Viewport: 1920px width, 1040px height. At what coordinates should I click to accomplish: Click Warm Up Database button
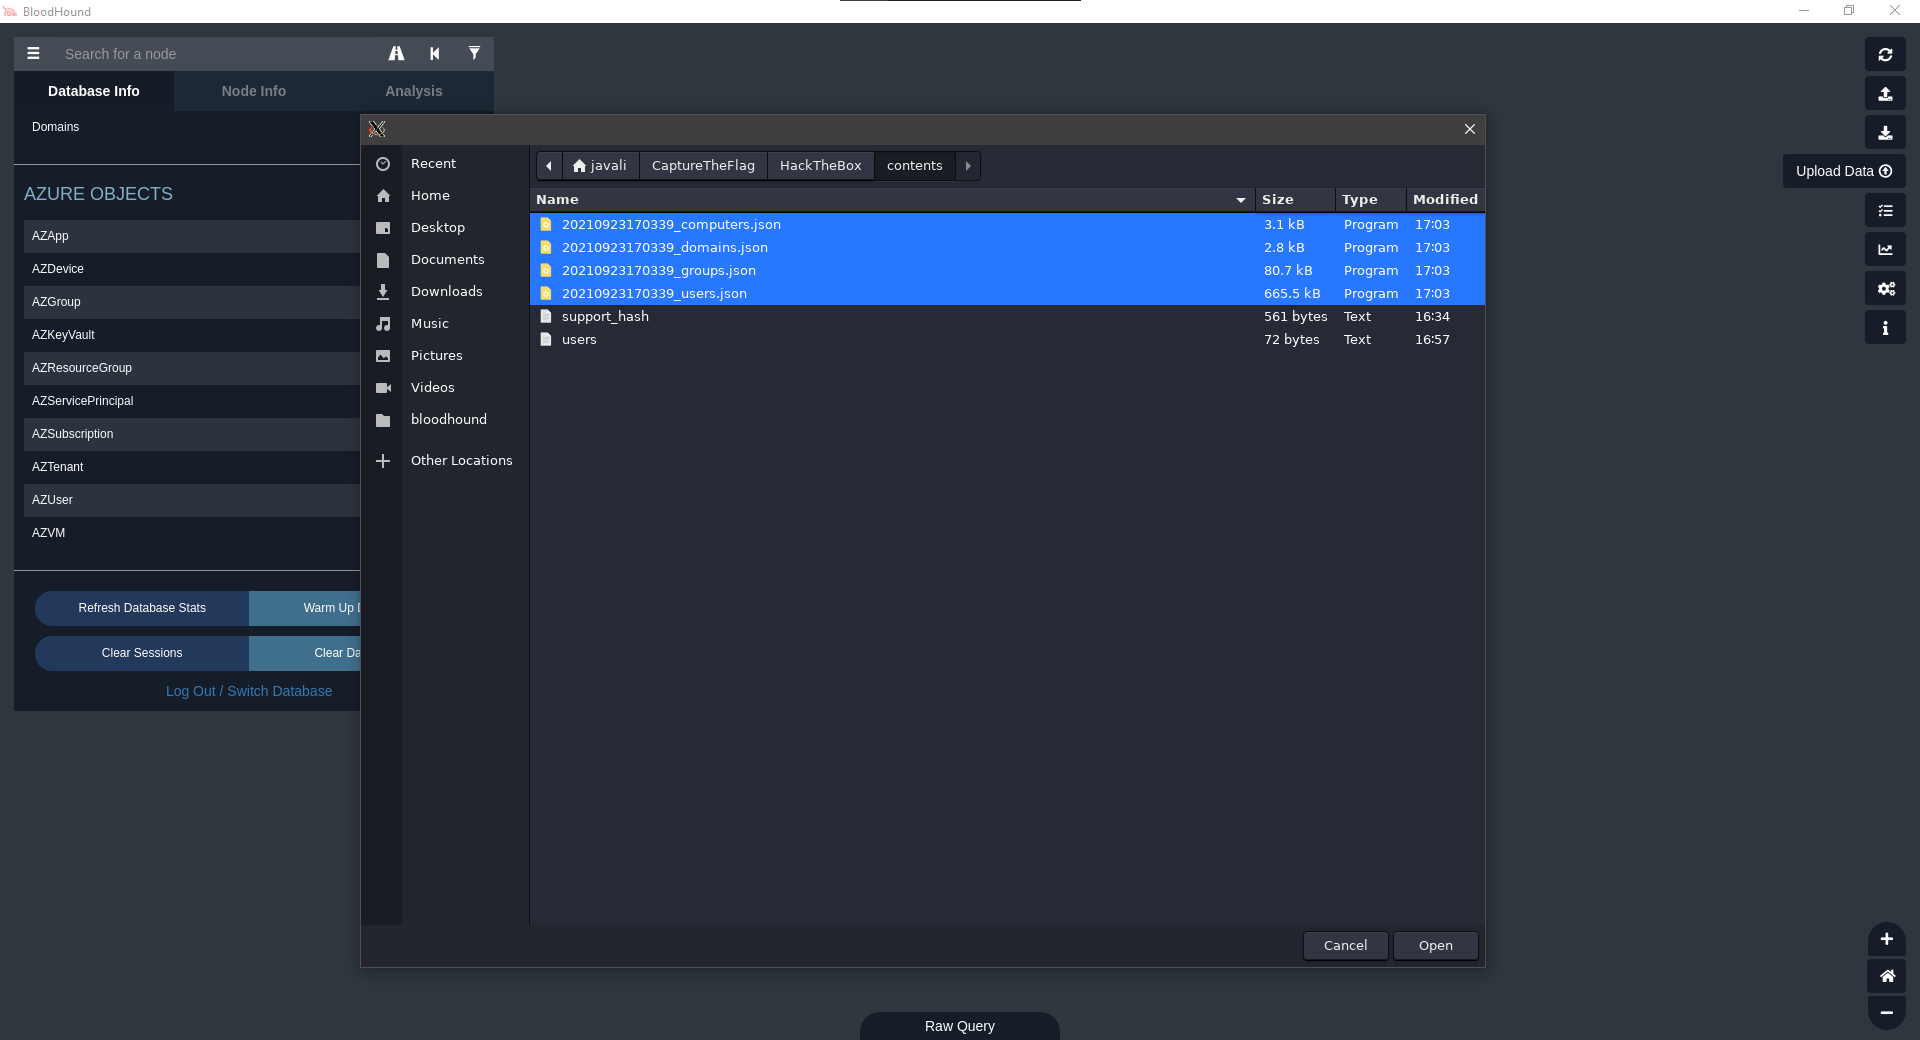click(305, 608)
